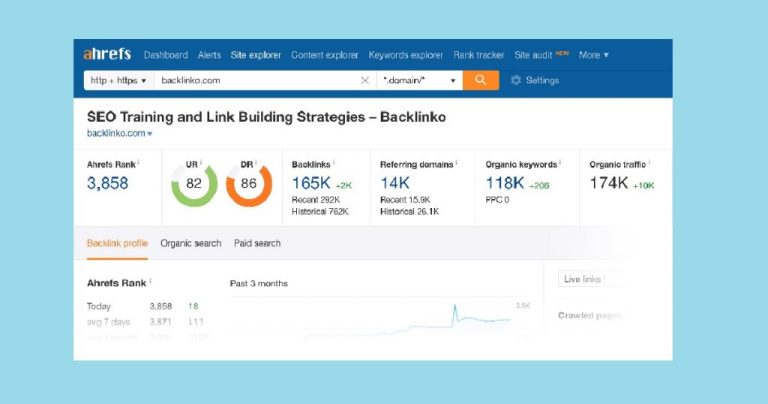Click the orange search magnifier button
The width and height of the screenshot is (768, 404).
(480, 80)
